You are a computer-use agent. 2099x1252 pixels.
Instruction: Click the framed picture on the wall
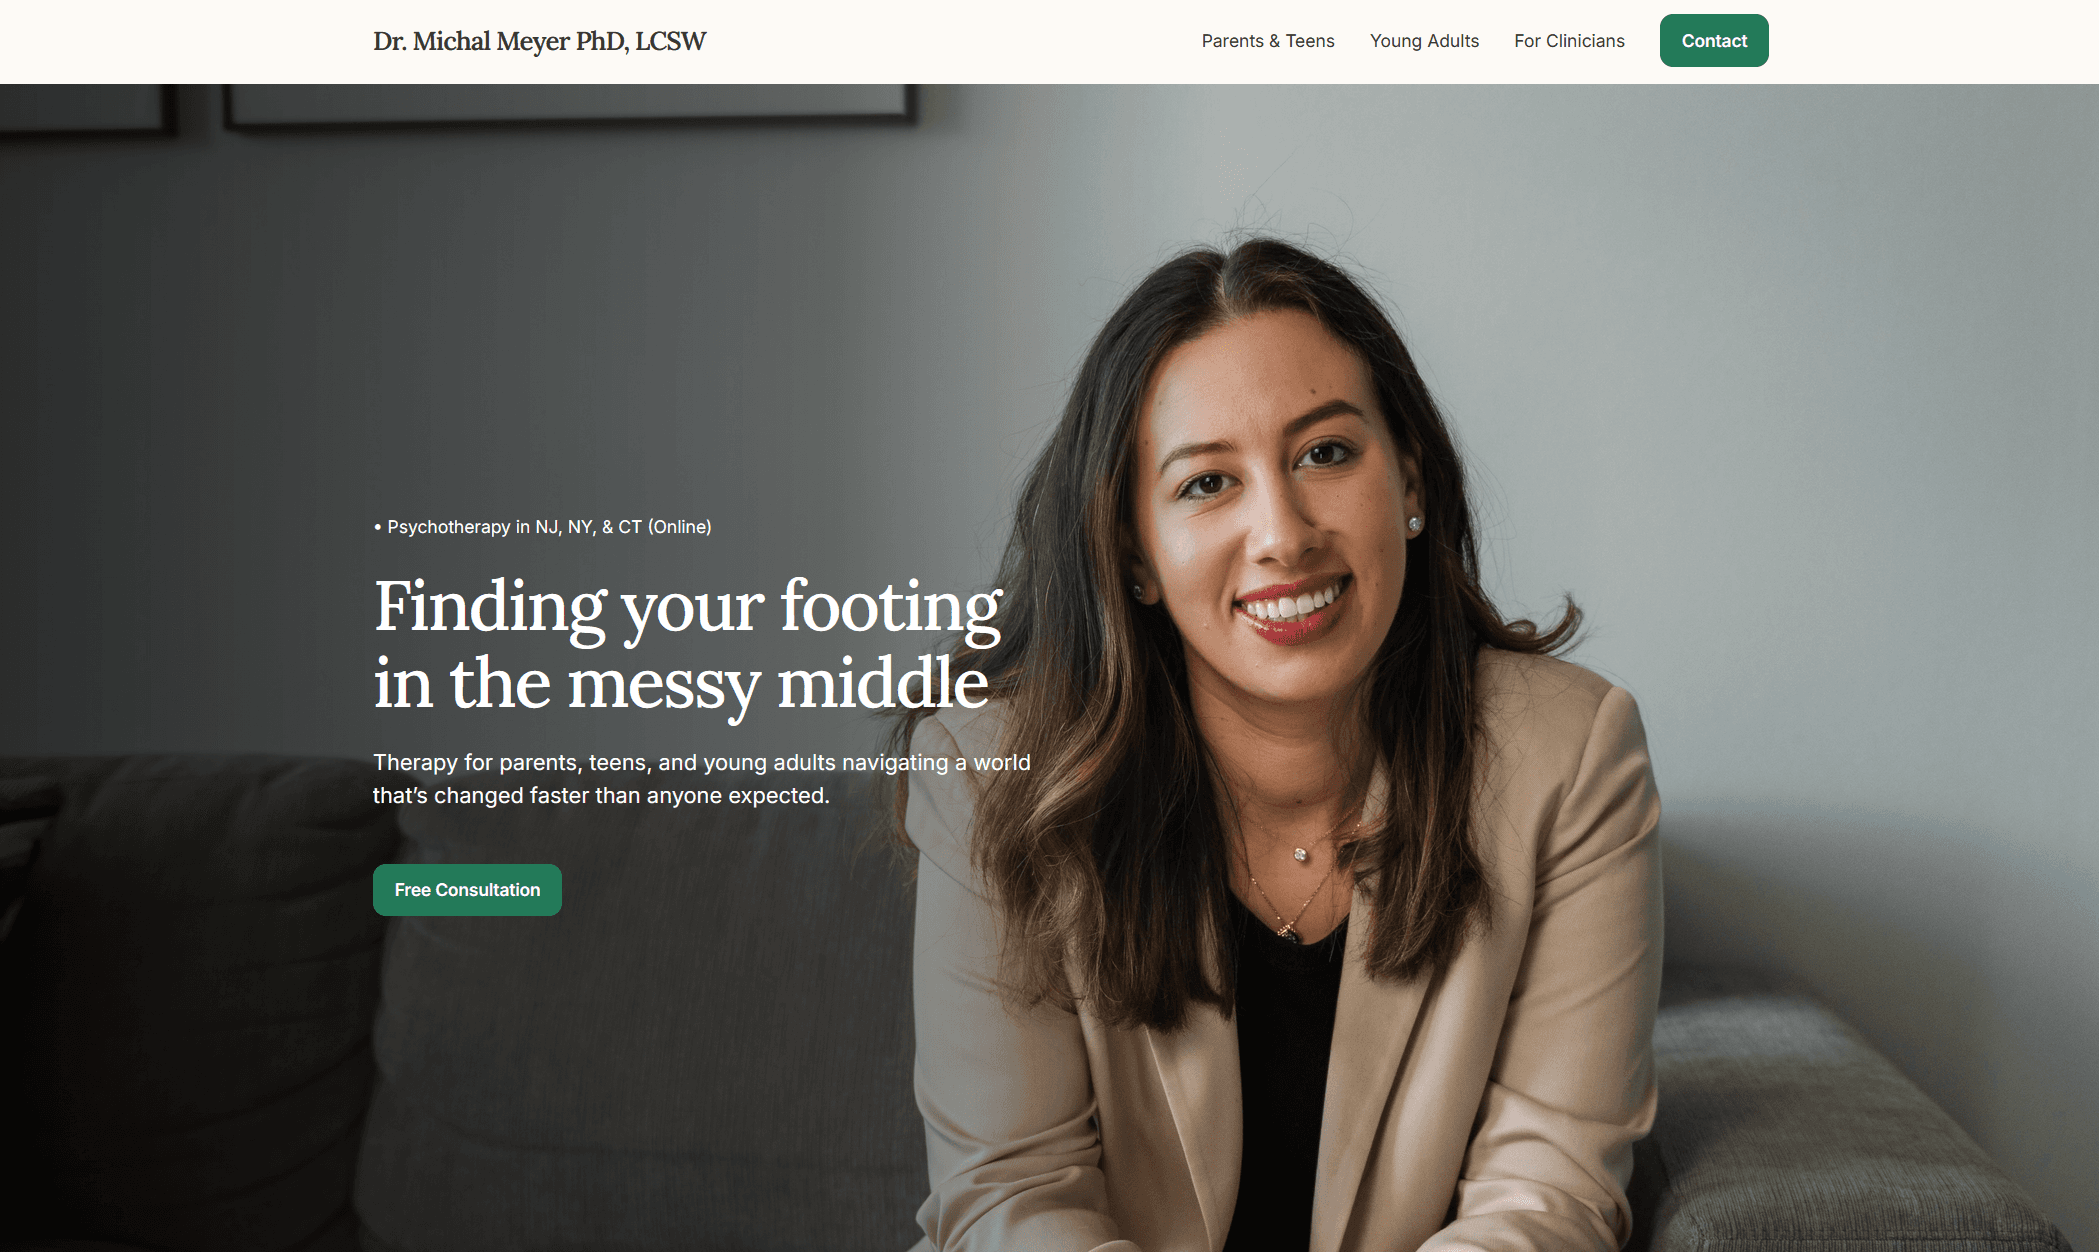tap(570, 105)
